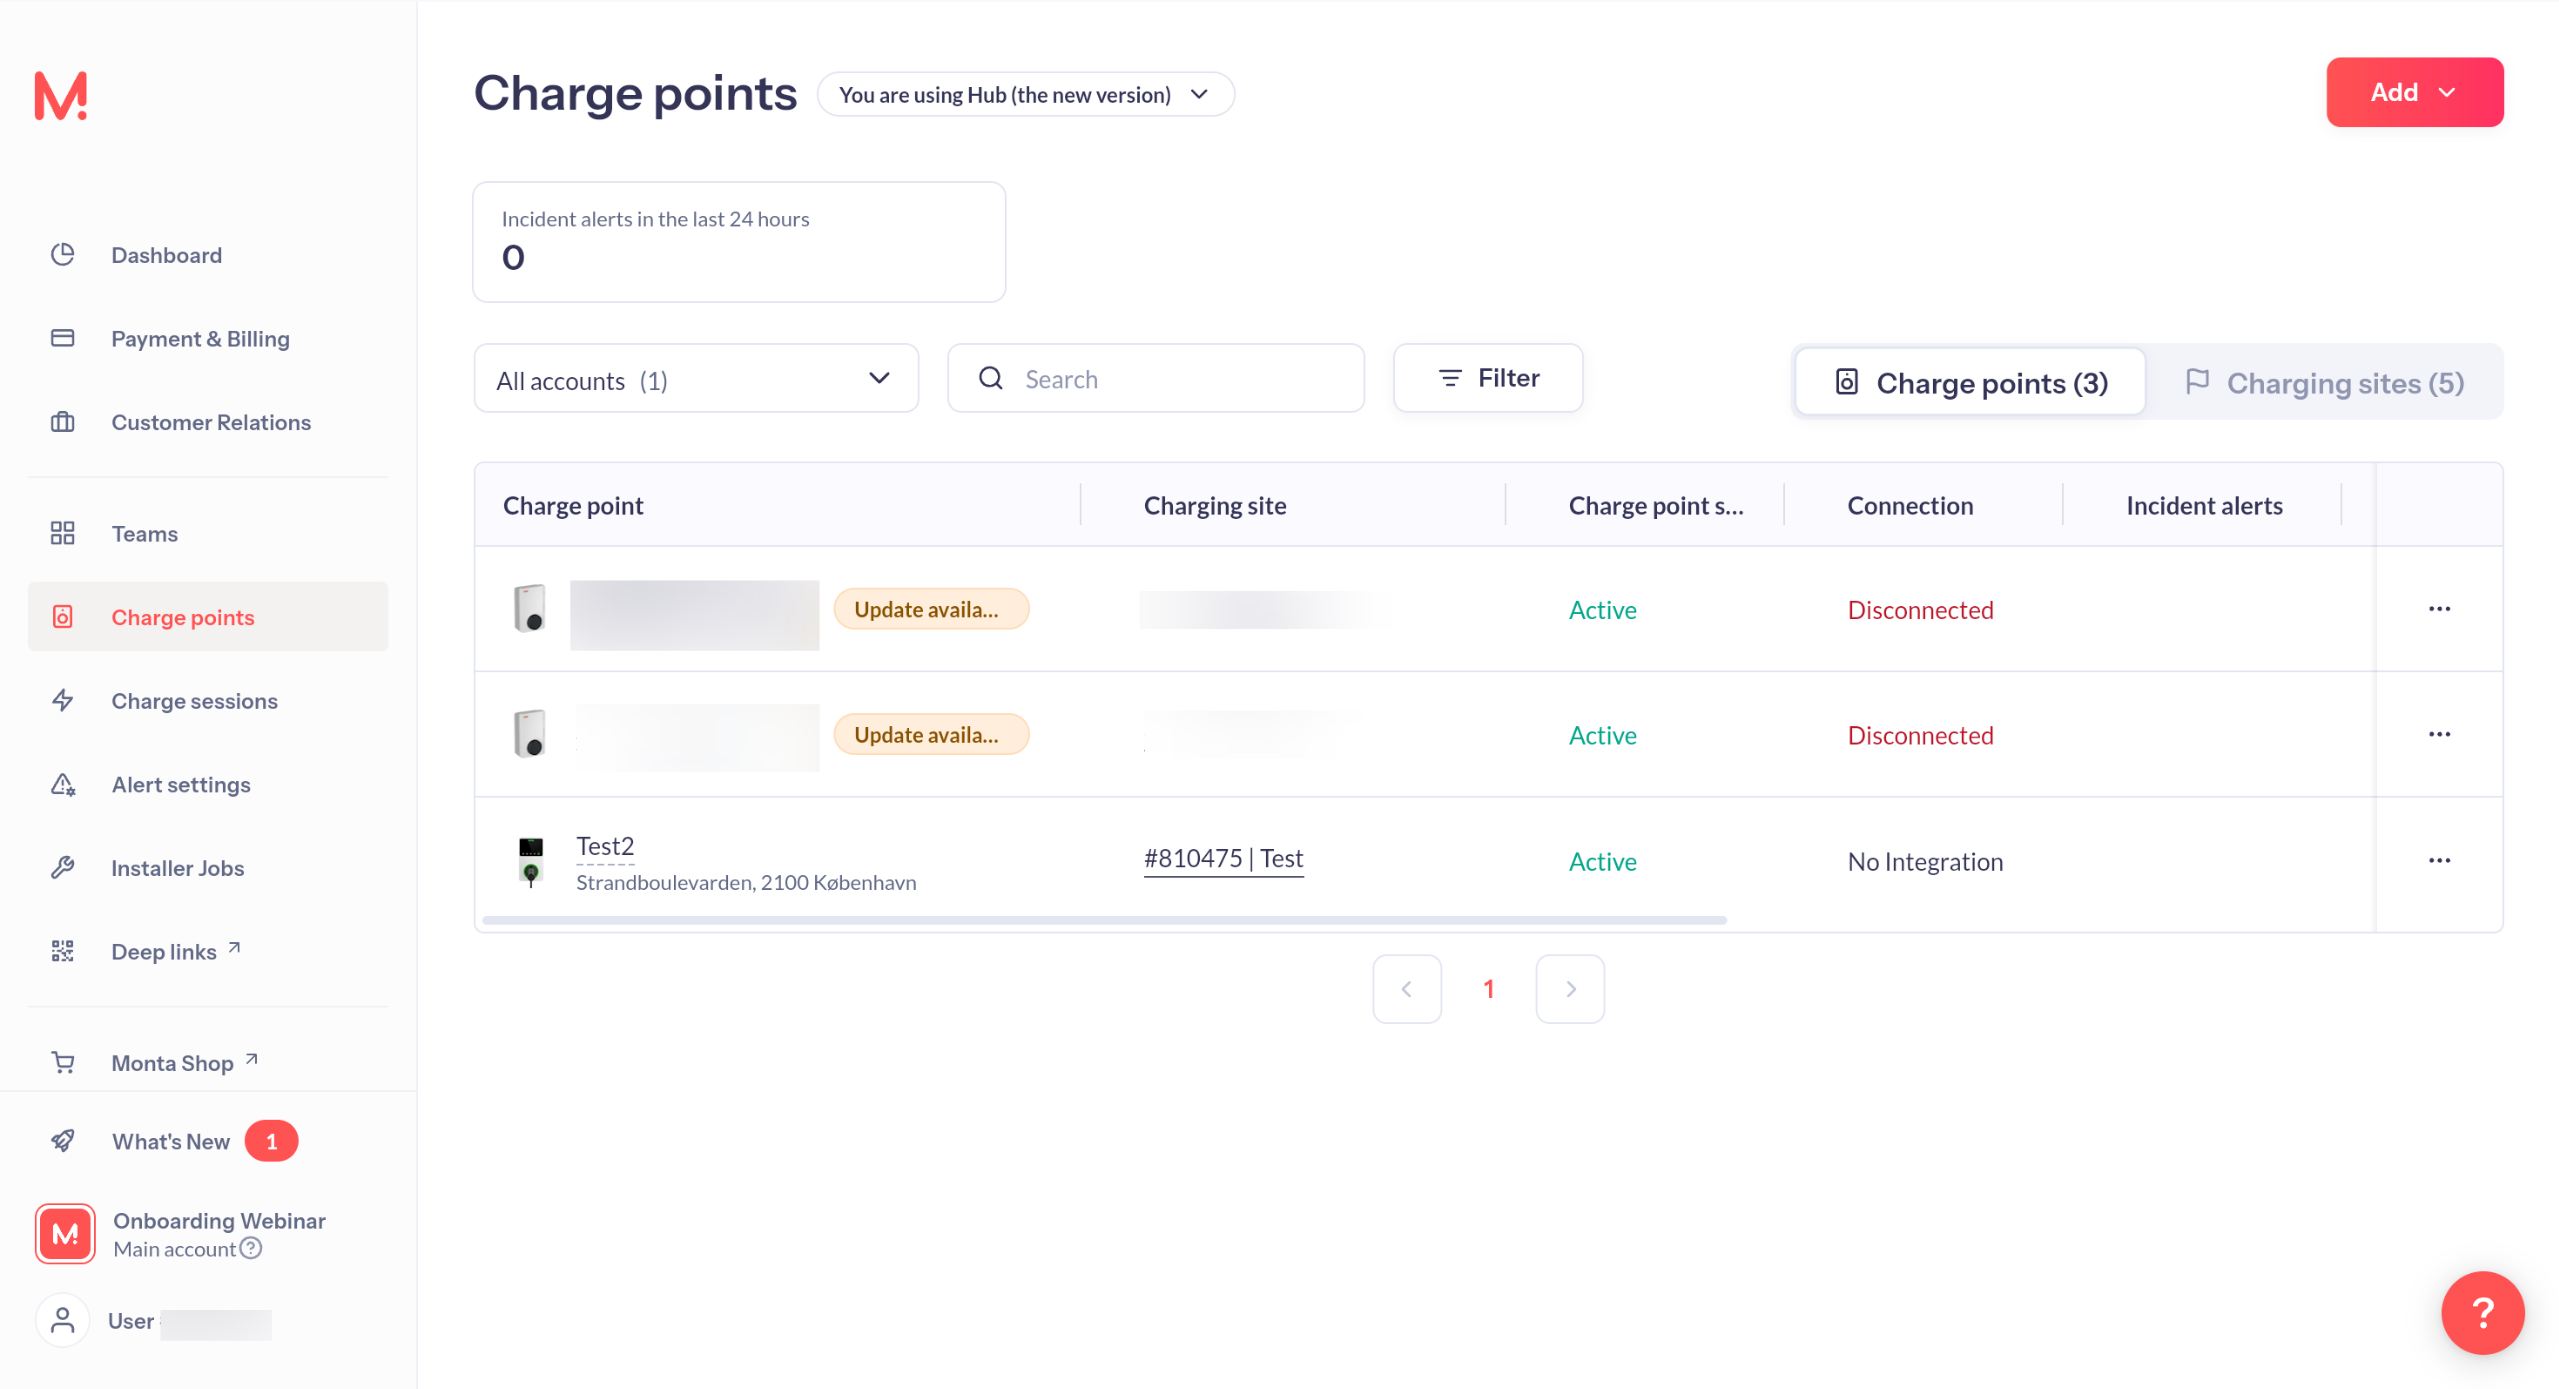Open the three-dot menu for Test2 row

(2438, 860)
